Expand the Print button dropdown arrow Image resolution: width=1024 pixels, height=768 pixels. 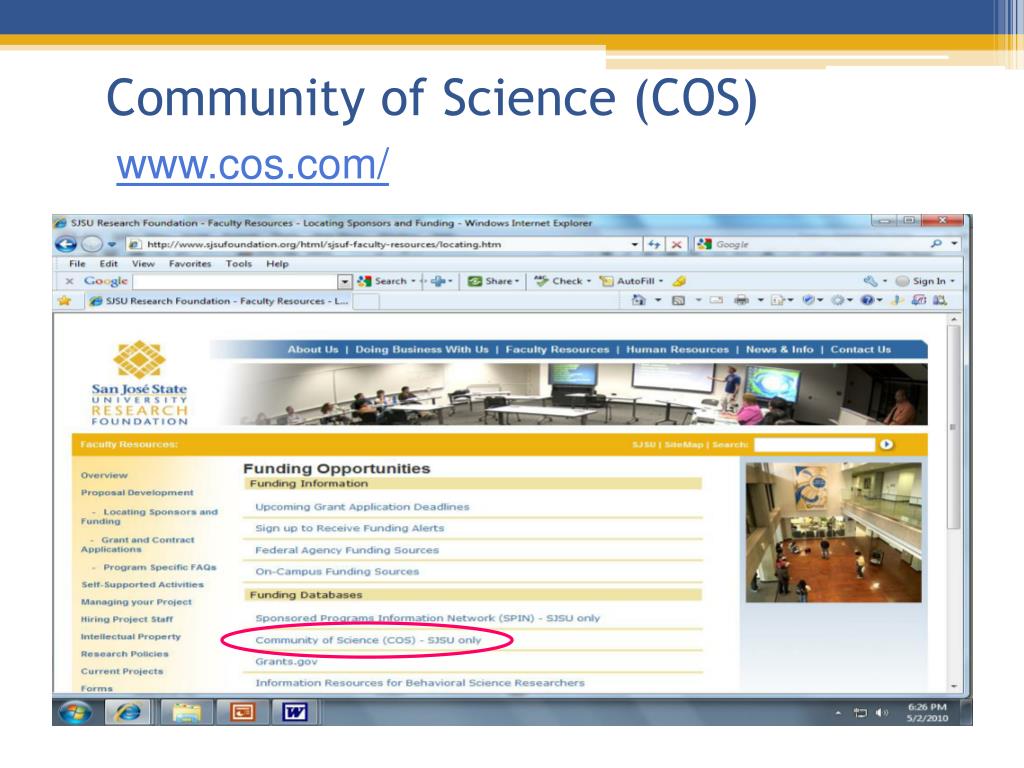point(760,300)
